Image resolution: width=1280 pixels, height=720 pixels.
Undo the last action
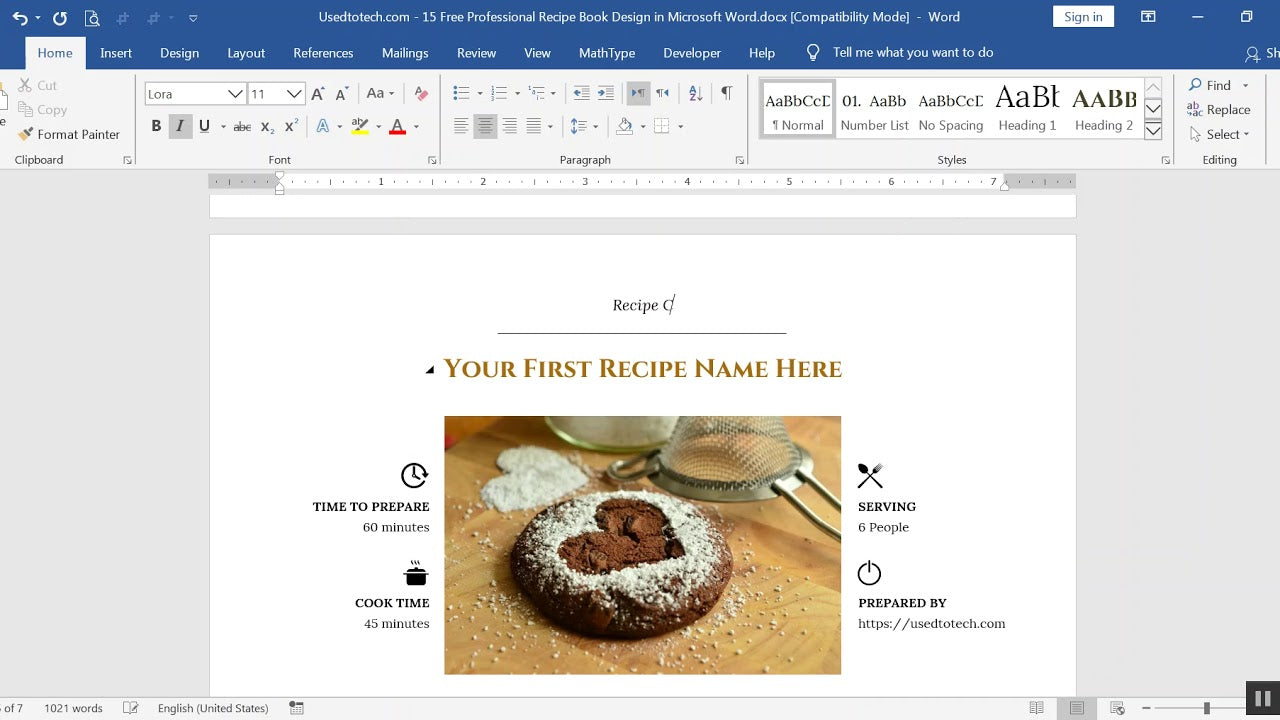(19, 18)
